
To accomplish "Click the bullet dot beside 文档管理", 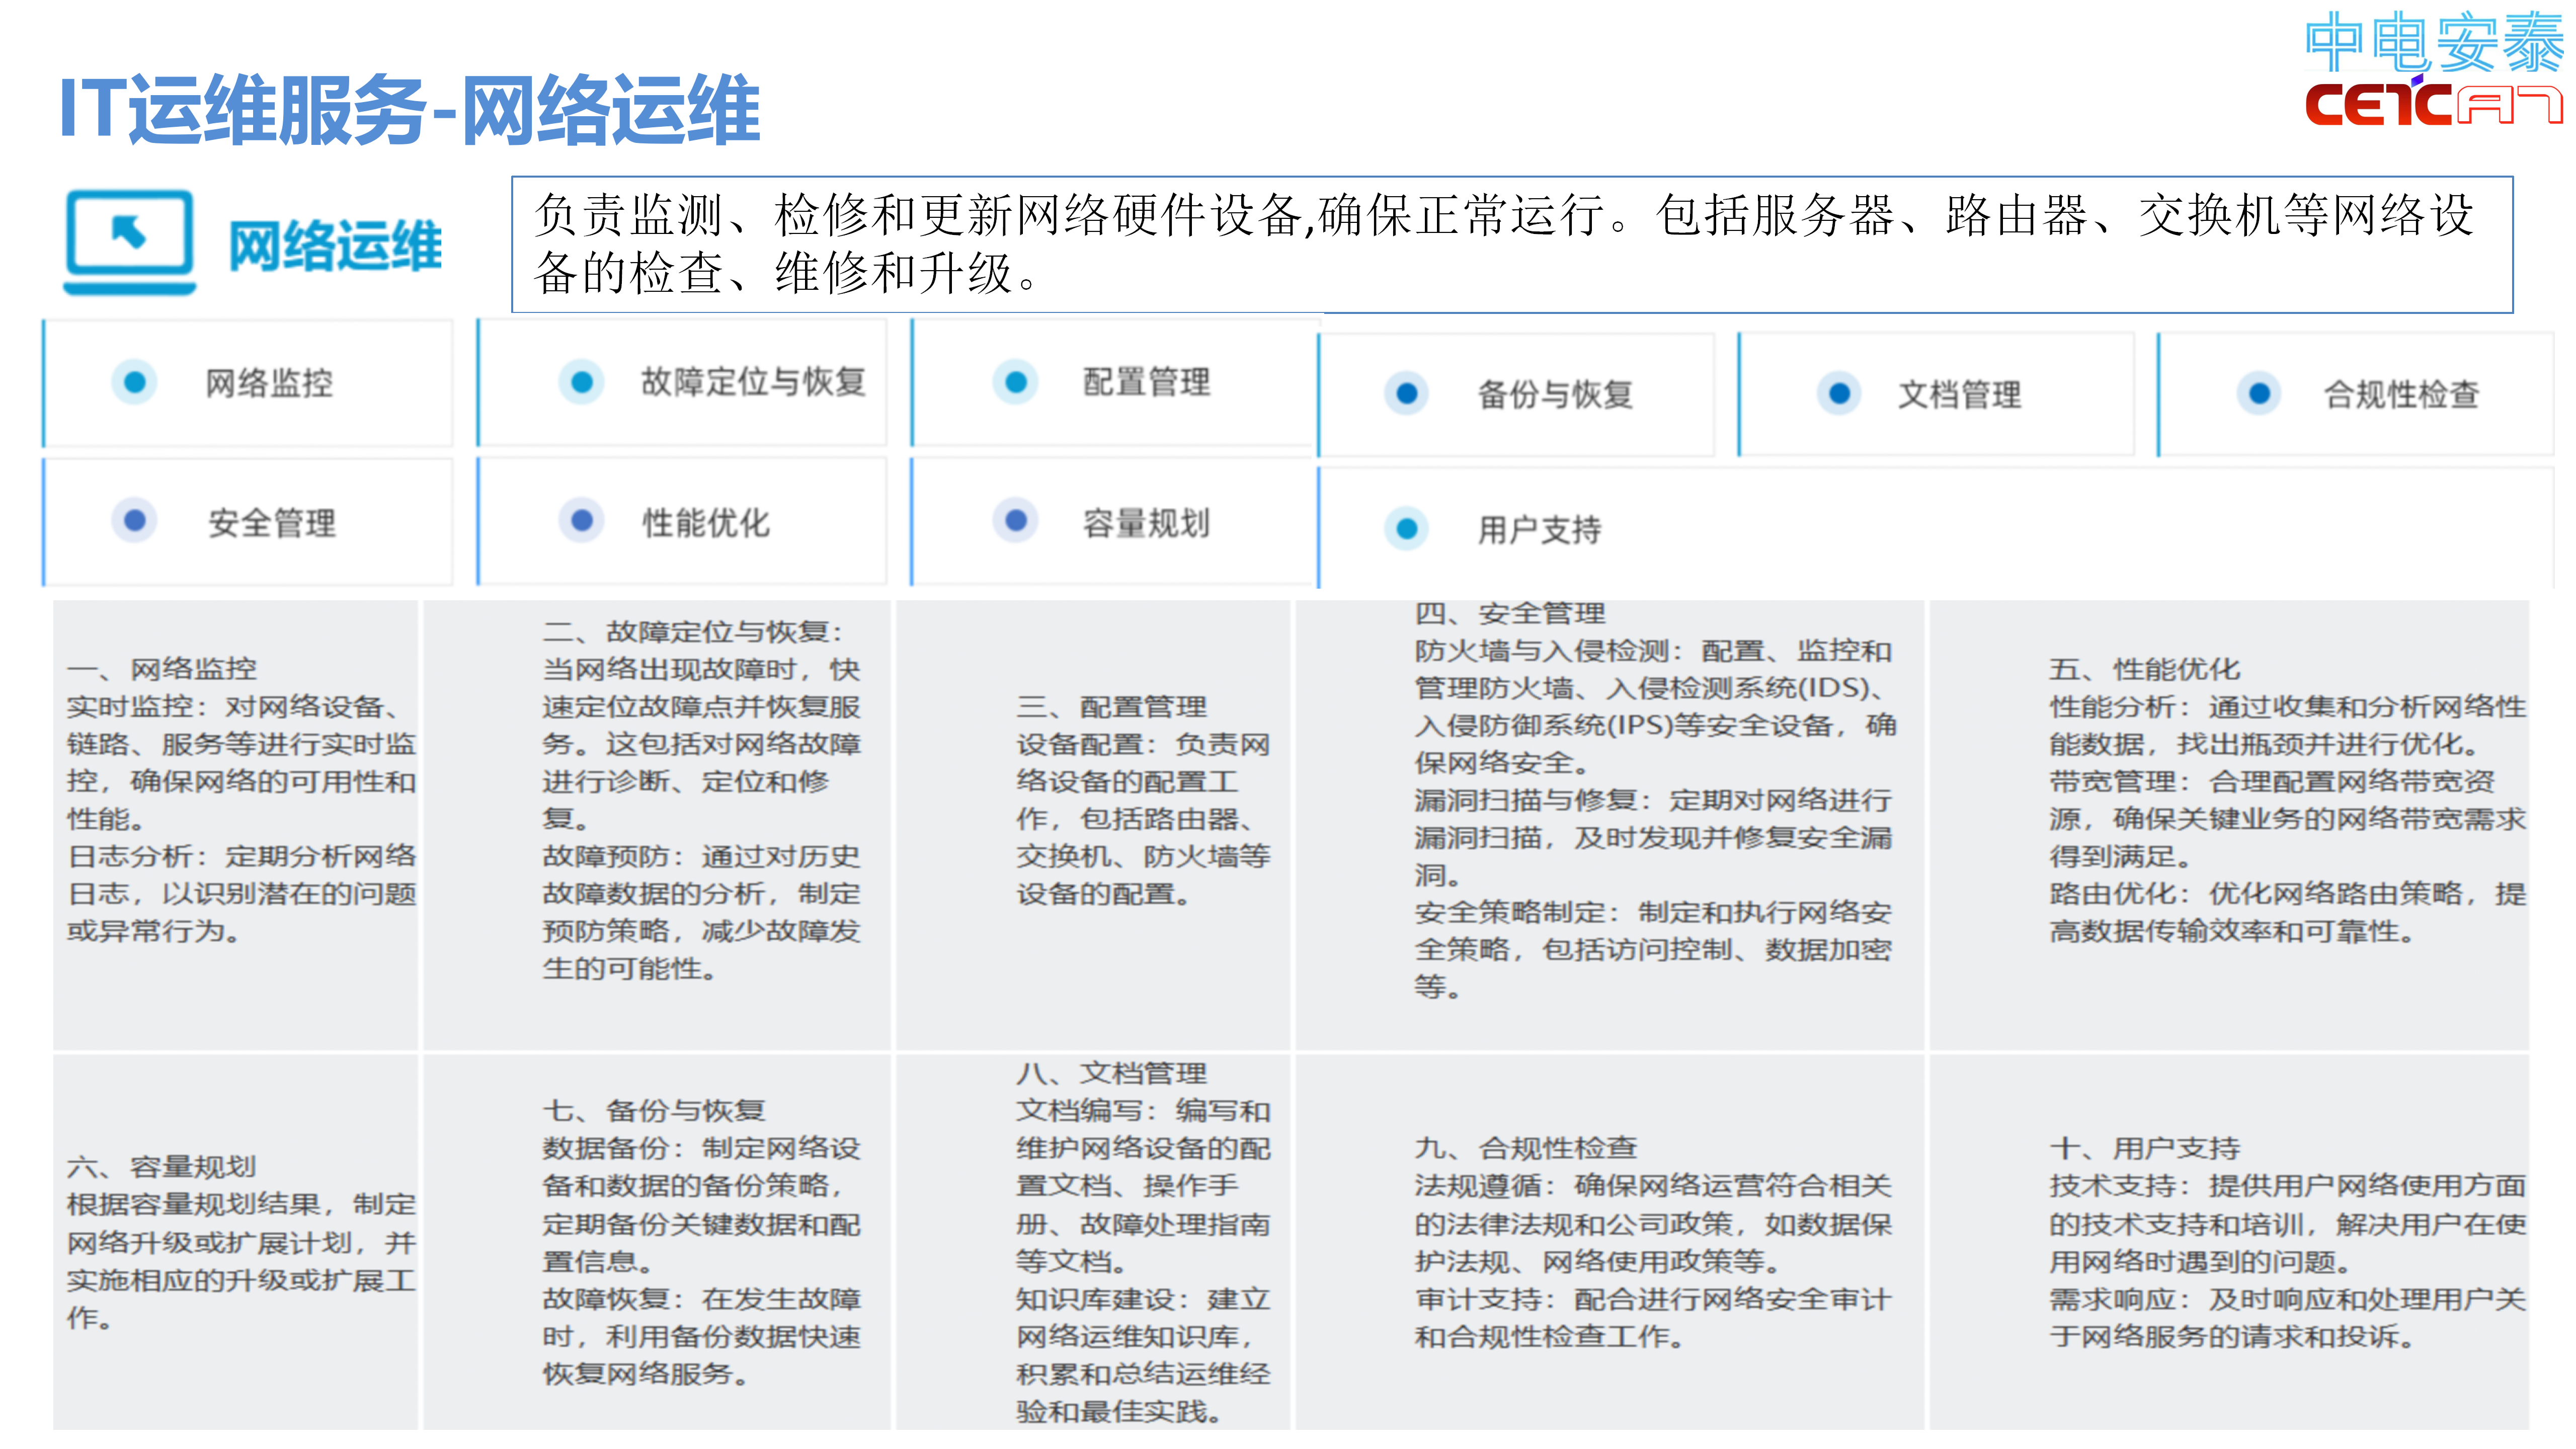I will tap(1838, 394).
